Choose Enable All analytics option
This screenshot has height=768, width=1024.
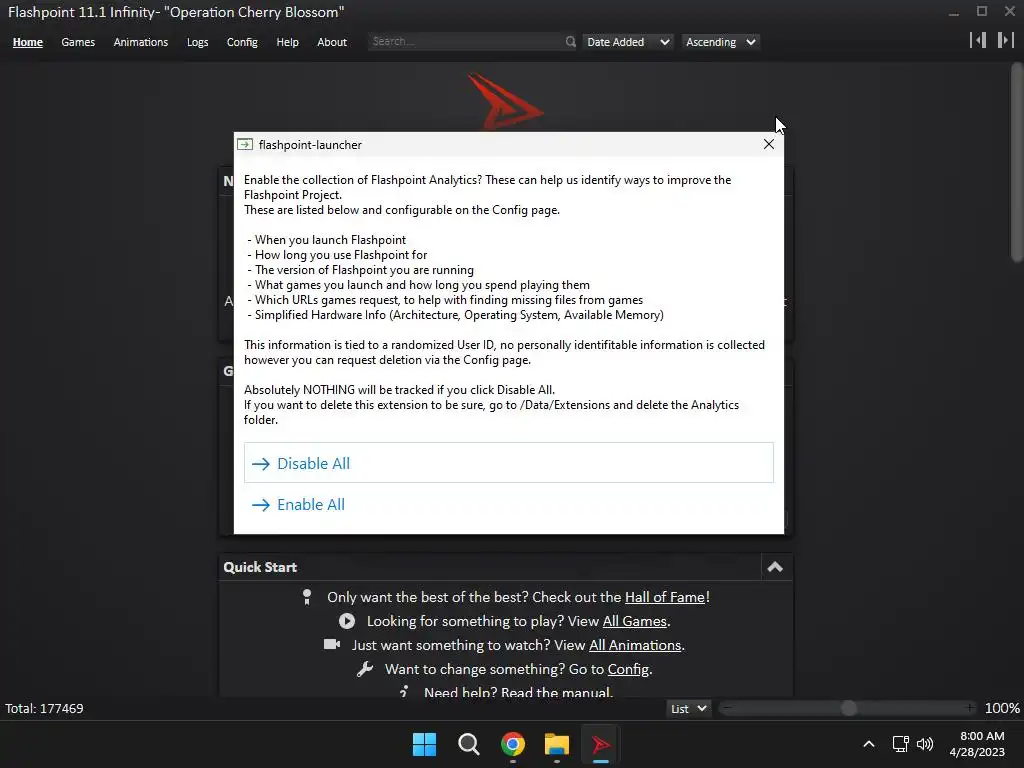[509, 504]
